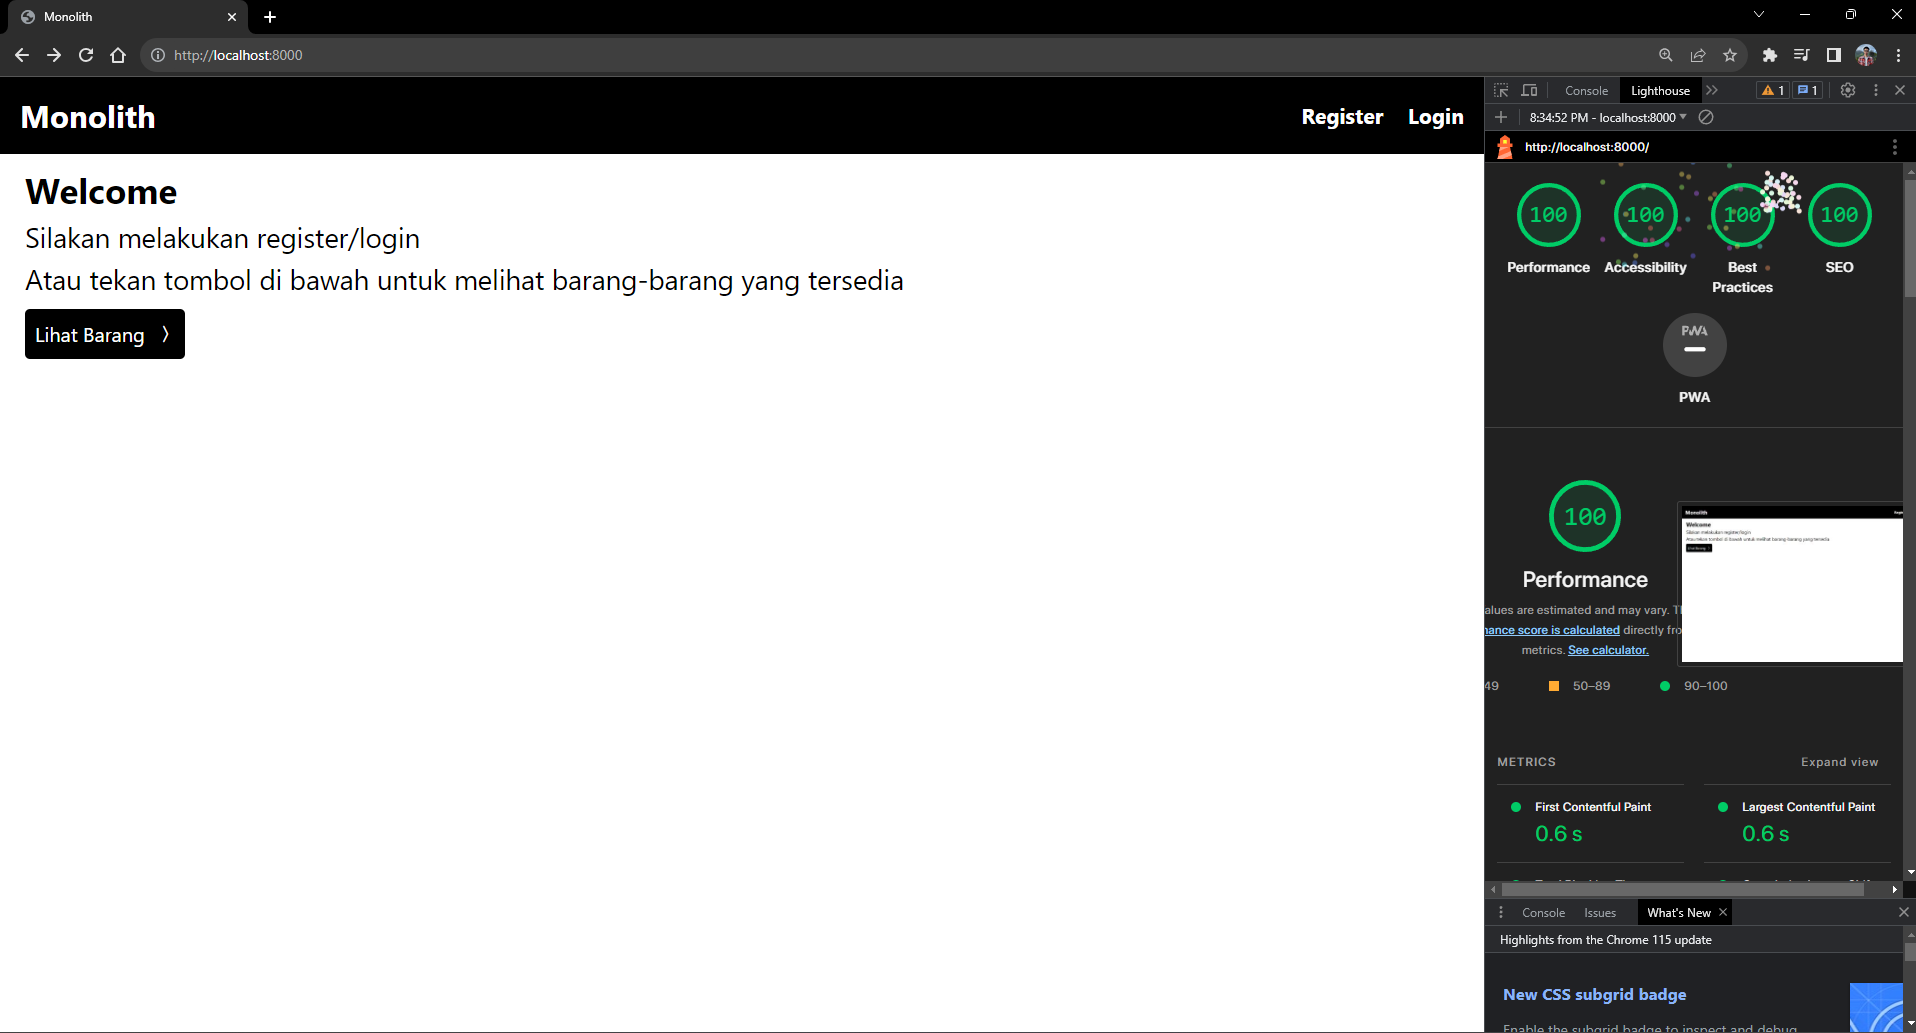Click 'Expand view' for metrics
1916x1033 pixels.
[x=1839, y=762]
